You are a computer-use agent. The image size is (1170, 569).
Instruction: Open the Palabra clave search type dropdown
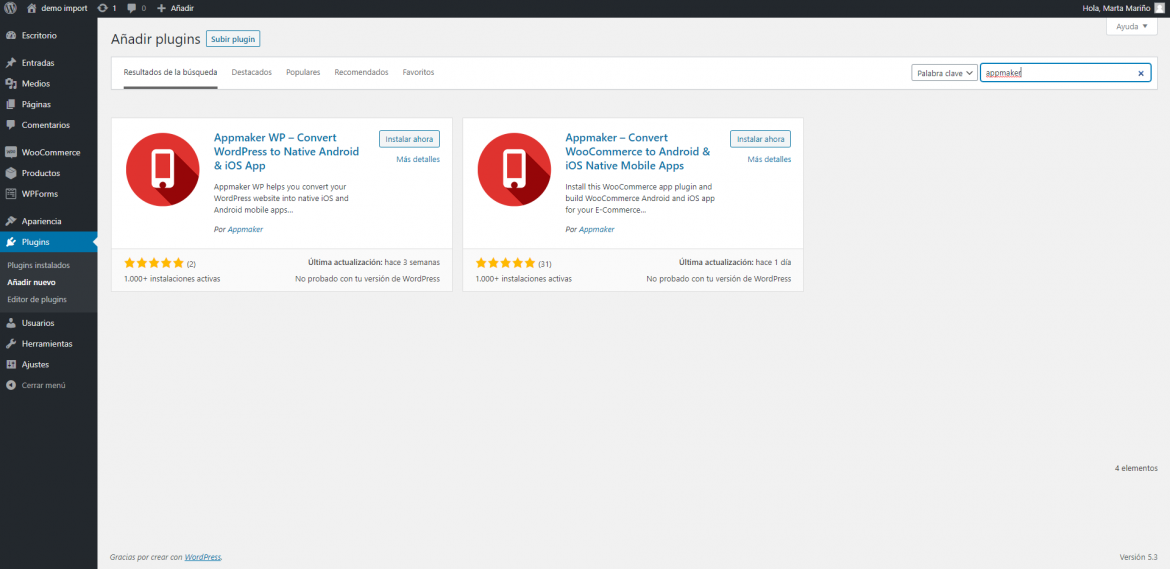pyautogui.click(x=944, y=73)
